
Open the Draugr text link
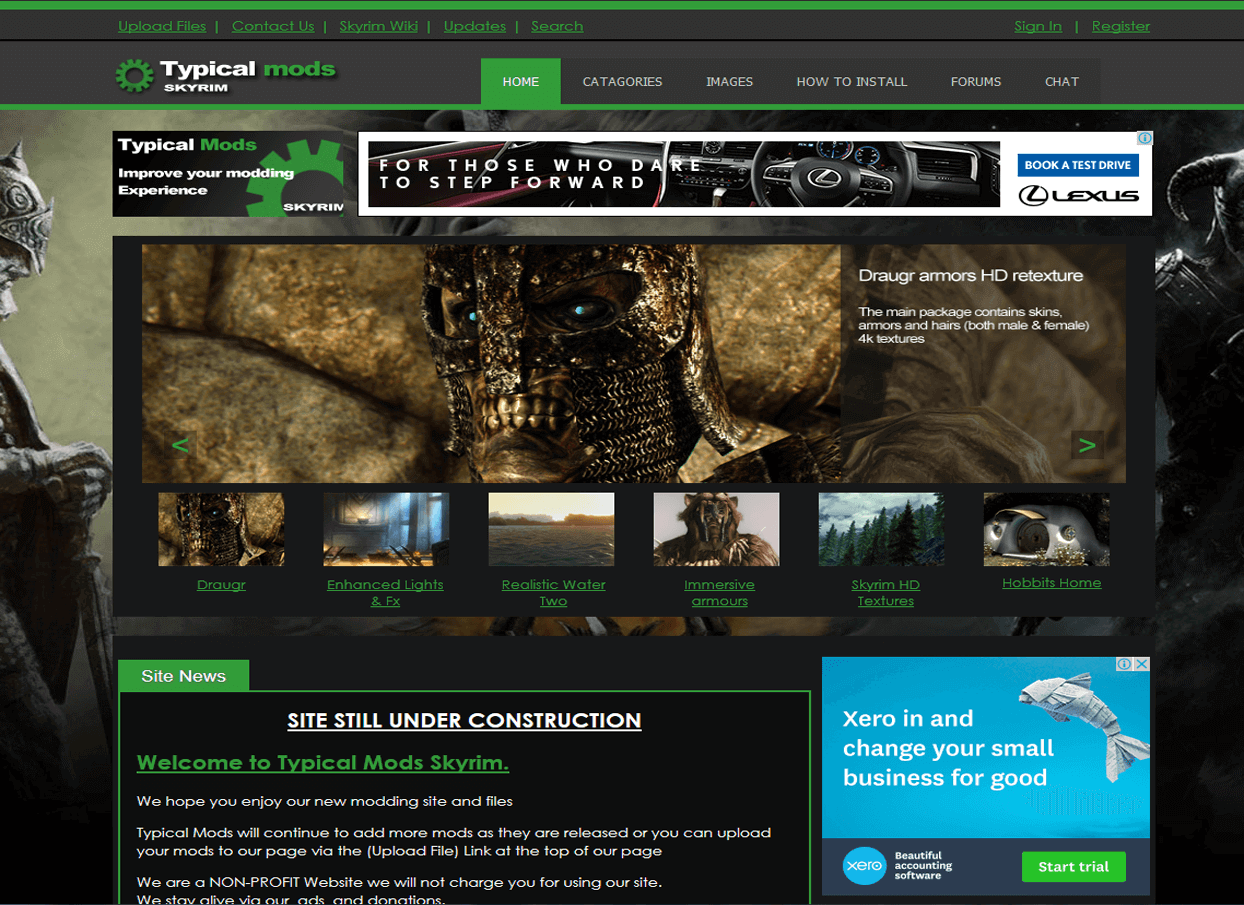[221, 585]
